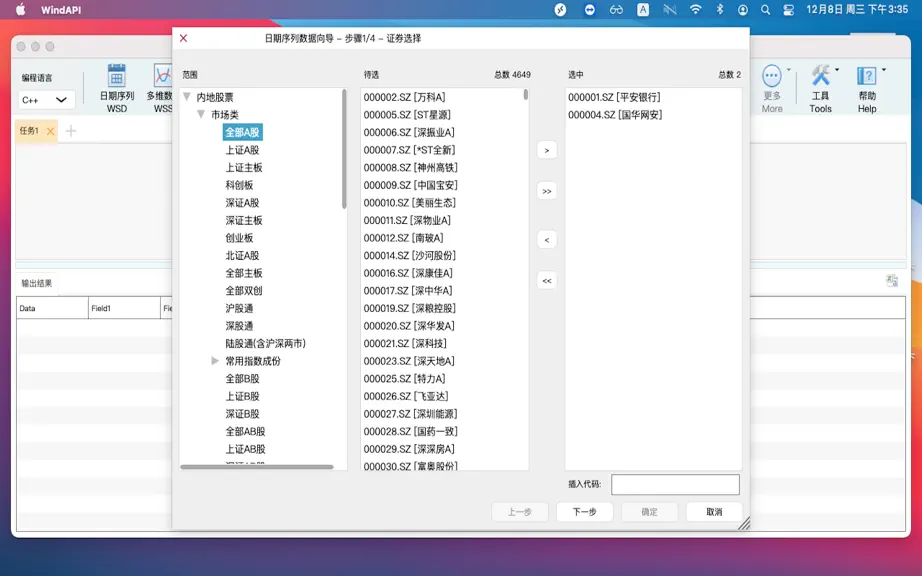Click the export icon above output table
The width and height of the screenshot is (922, 576).
point(892,280)
